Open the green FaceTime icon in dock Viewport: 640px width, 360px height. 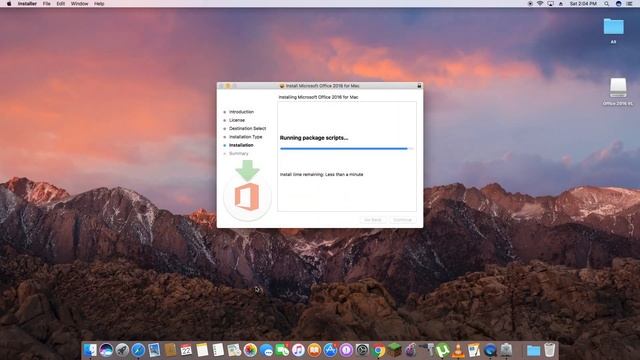point(282,350)
